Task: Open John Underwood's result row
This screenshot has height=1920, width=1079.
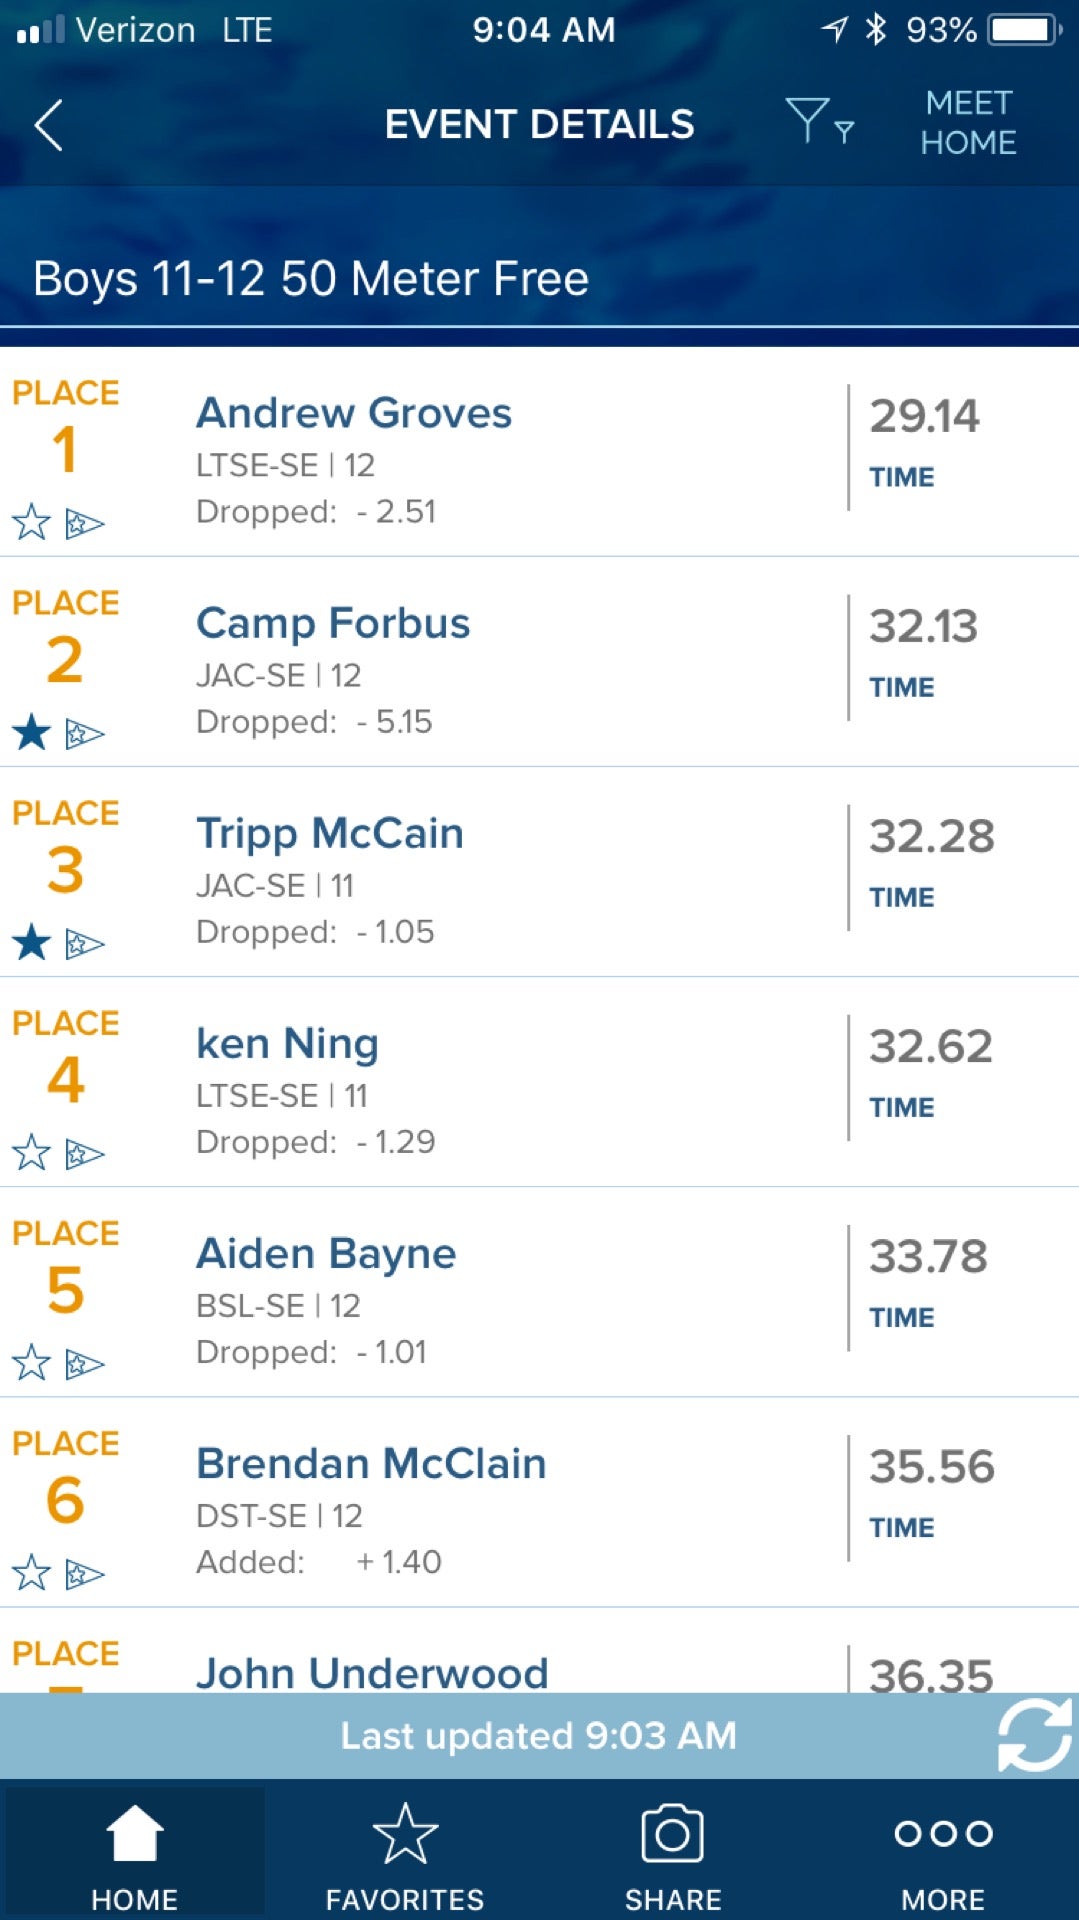Action: (x=372, y=1670)
